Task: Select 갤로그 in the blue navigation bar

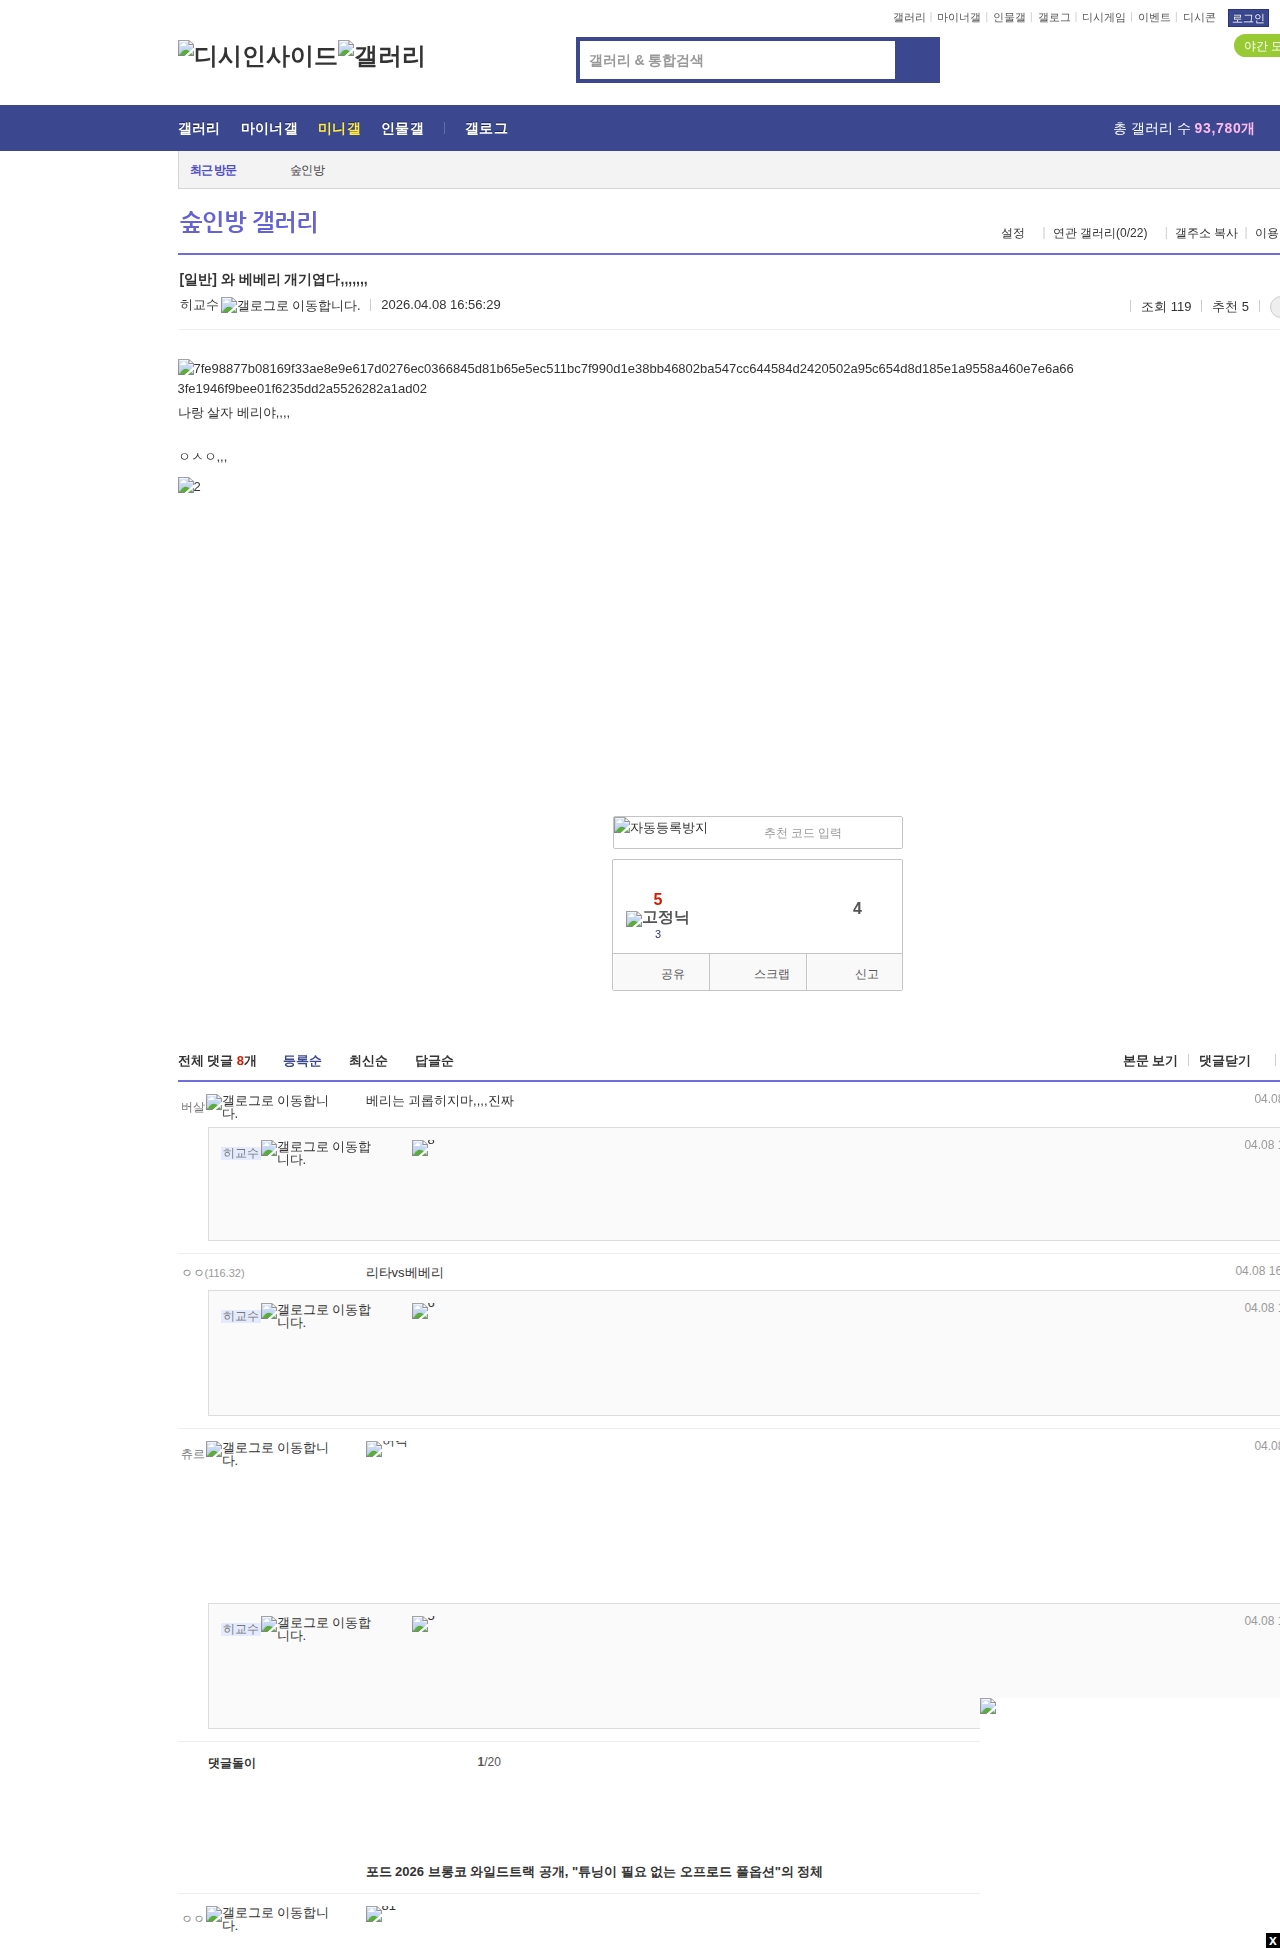Action: click(x=486, y=129)
